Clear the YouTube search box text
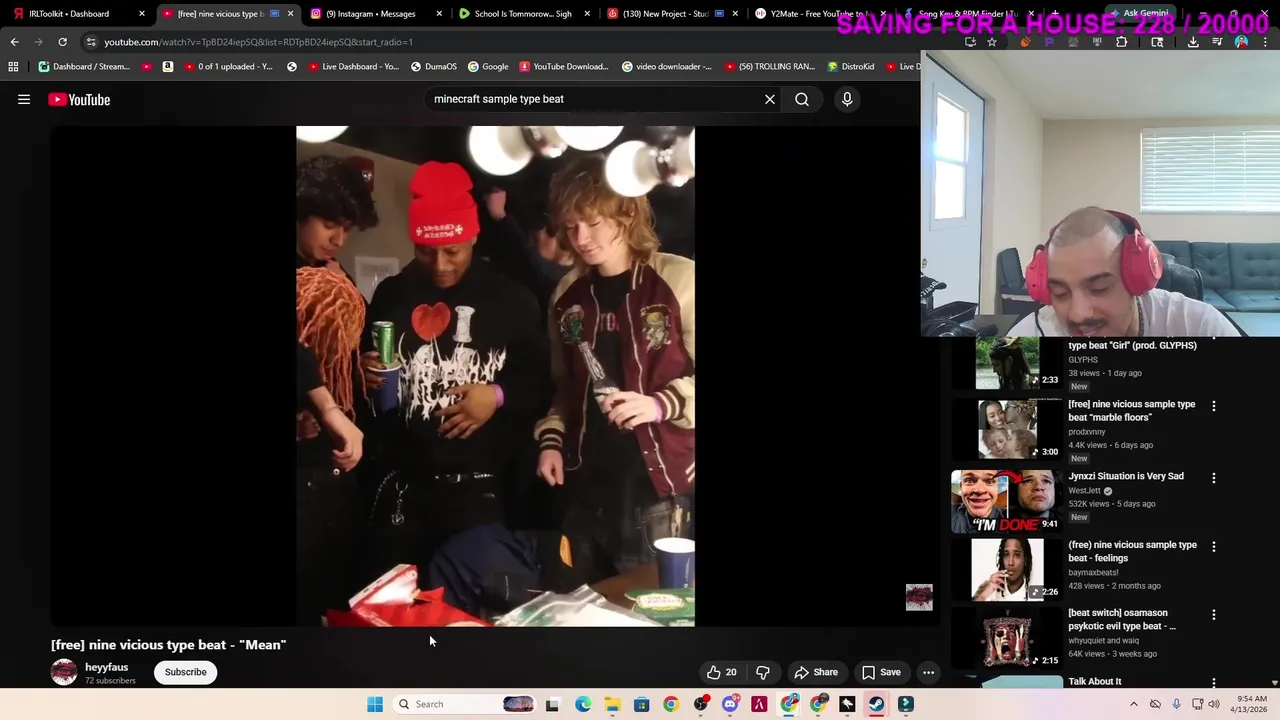This screenshot has width=1280, height=720. pos(770,99)
